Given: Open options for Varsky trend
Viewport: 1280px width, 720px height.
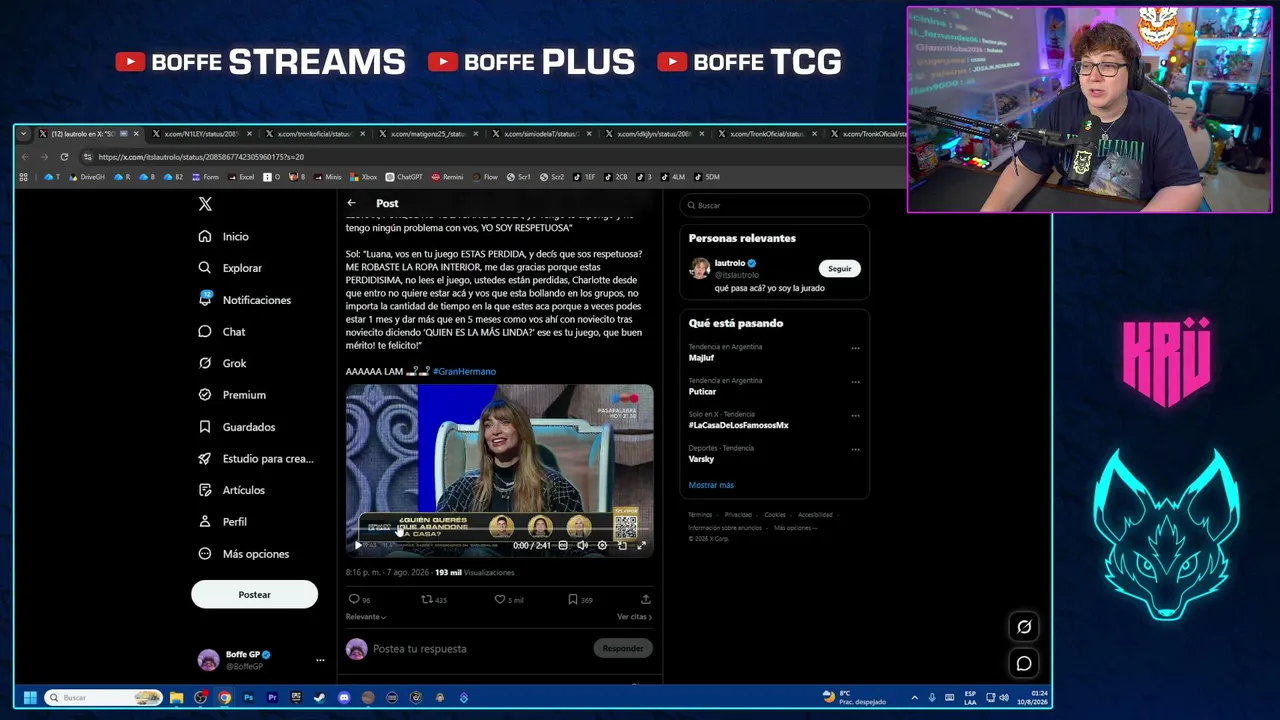Looking at the screenshot, I should 855,450.
